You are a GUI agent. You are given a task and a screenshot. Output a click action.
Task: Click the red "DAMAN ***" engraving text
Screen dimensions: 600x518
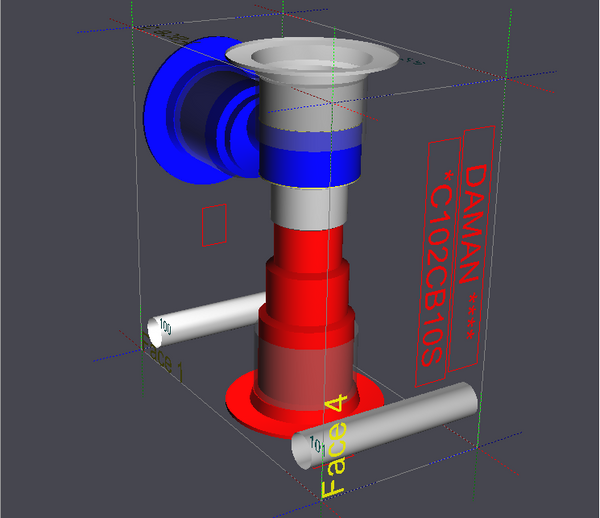pos(472,252)
